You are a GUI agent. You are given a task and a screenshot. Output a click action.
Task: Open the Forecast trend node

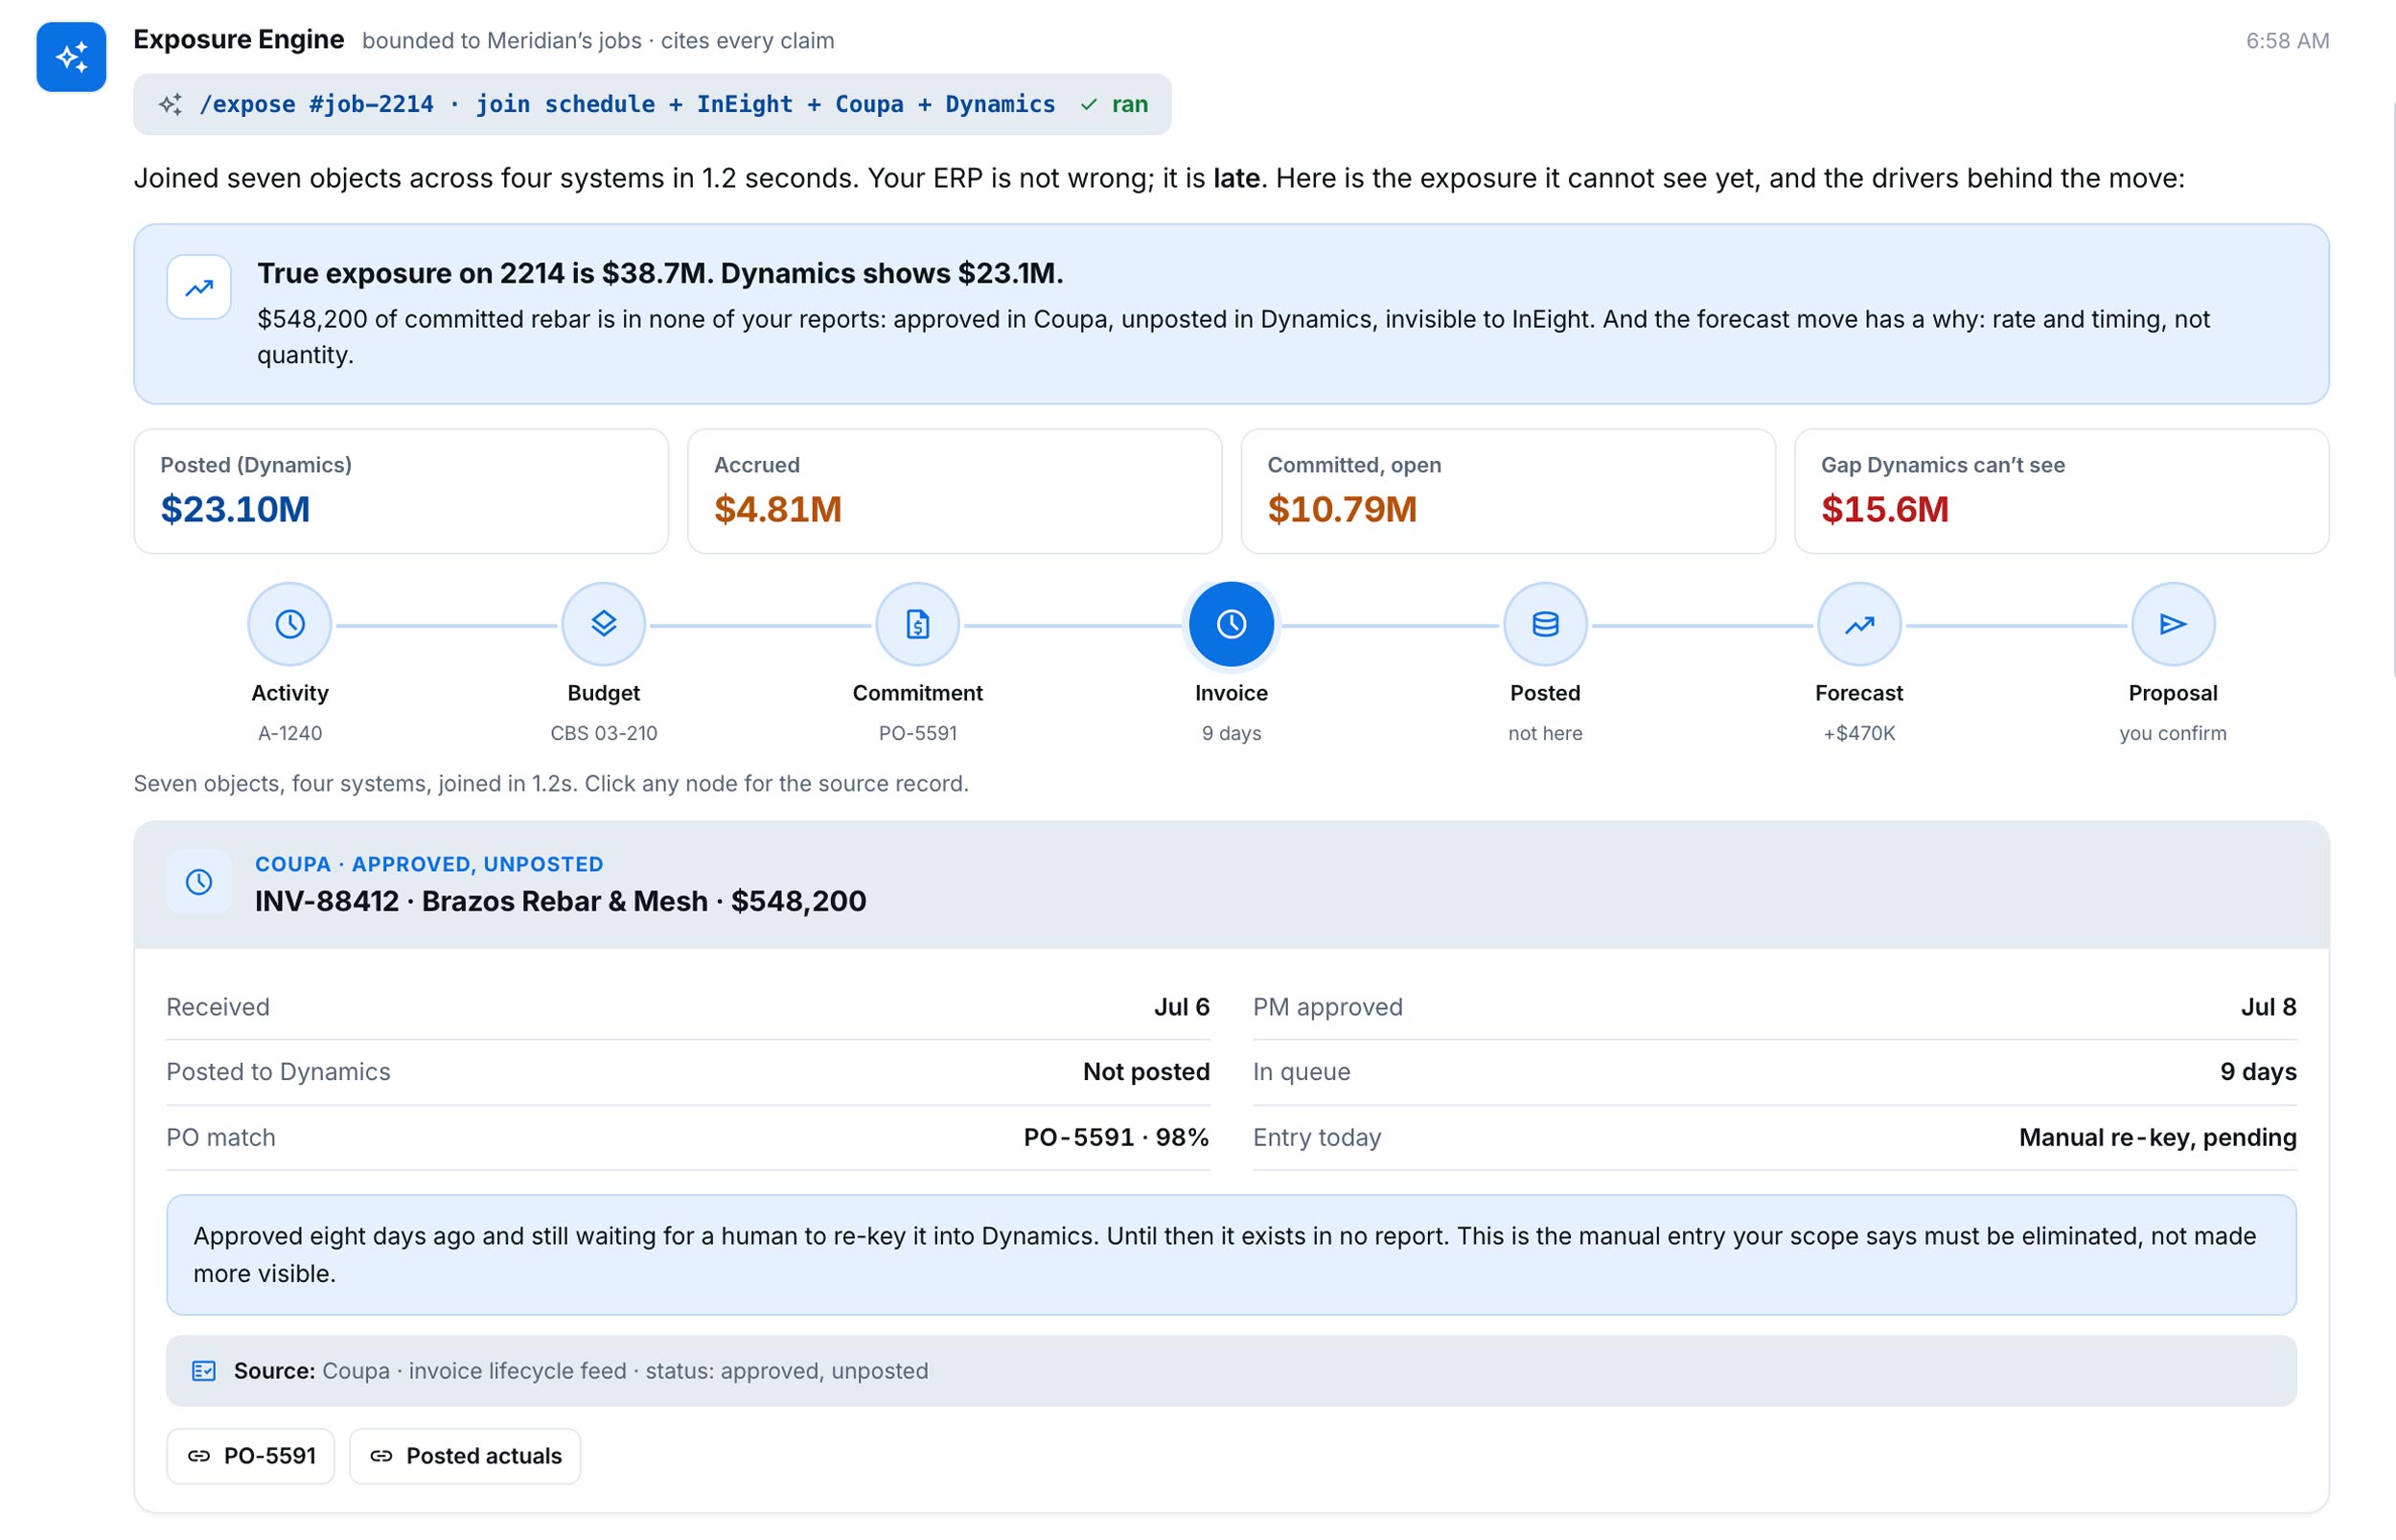pyautogui.click(x=1860, y=625)
